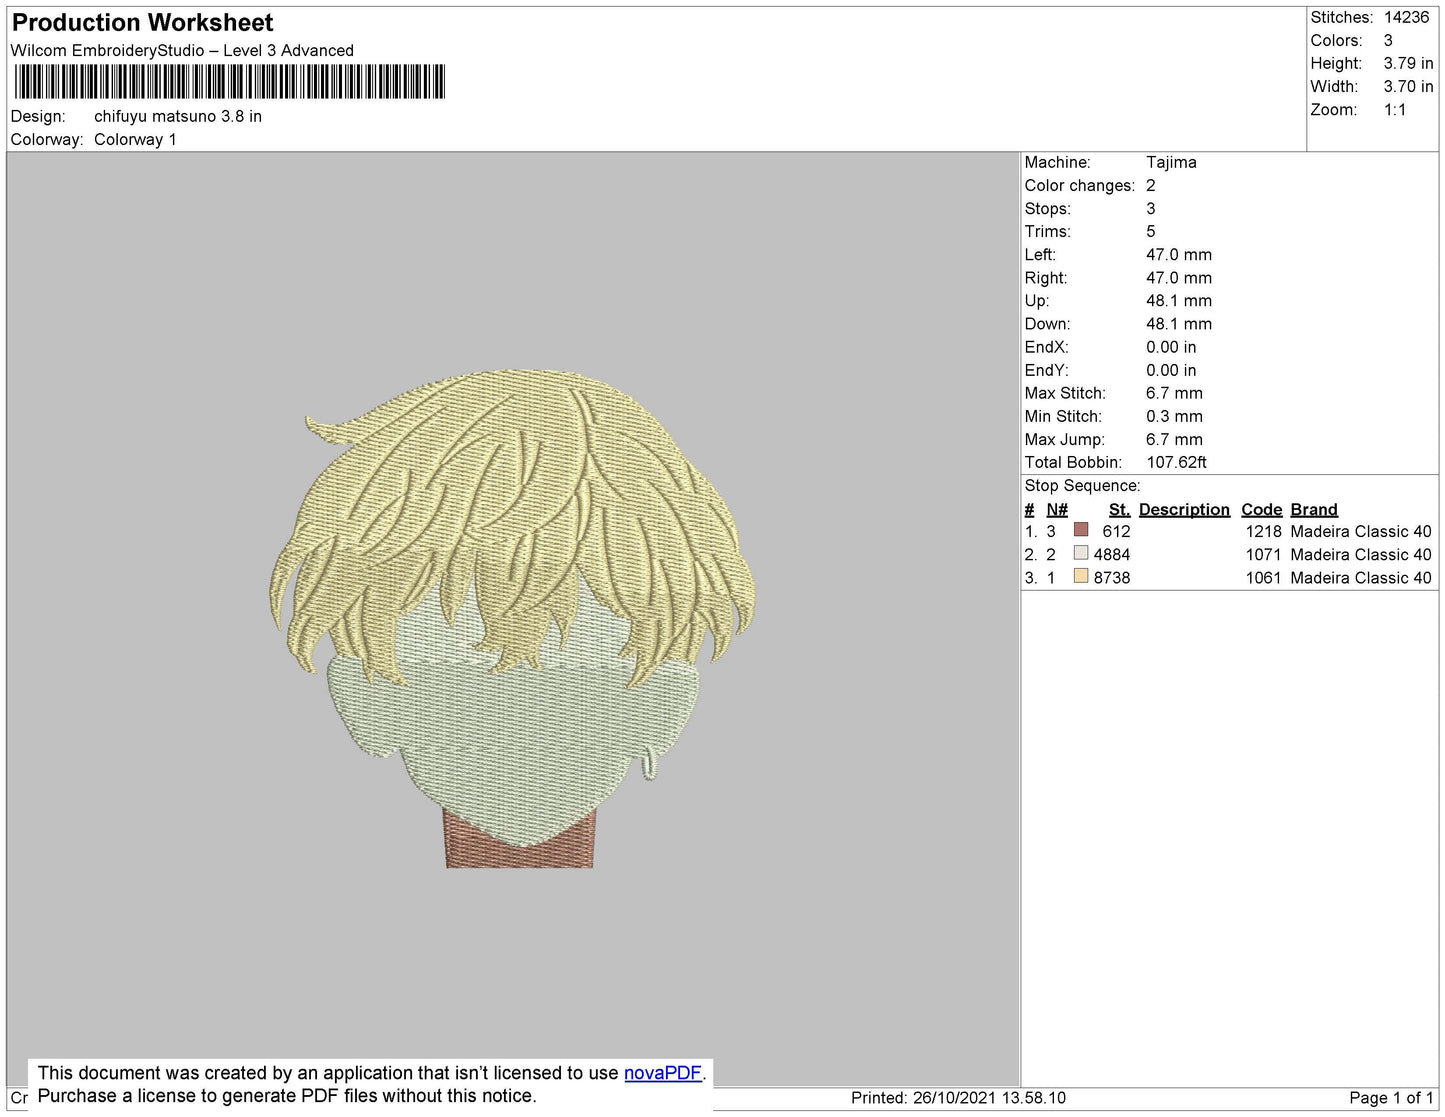Select the 'Production Worksheet' title
Screen dimensions: 1445x1117
coord(143,23)
